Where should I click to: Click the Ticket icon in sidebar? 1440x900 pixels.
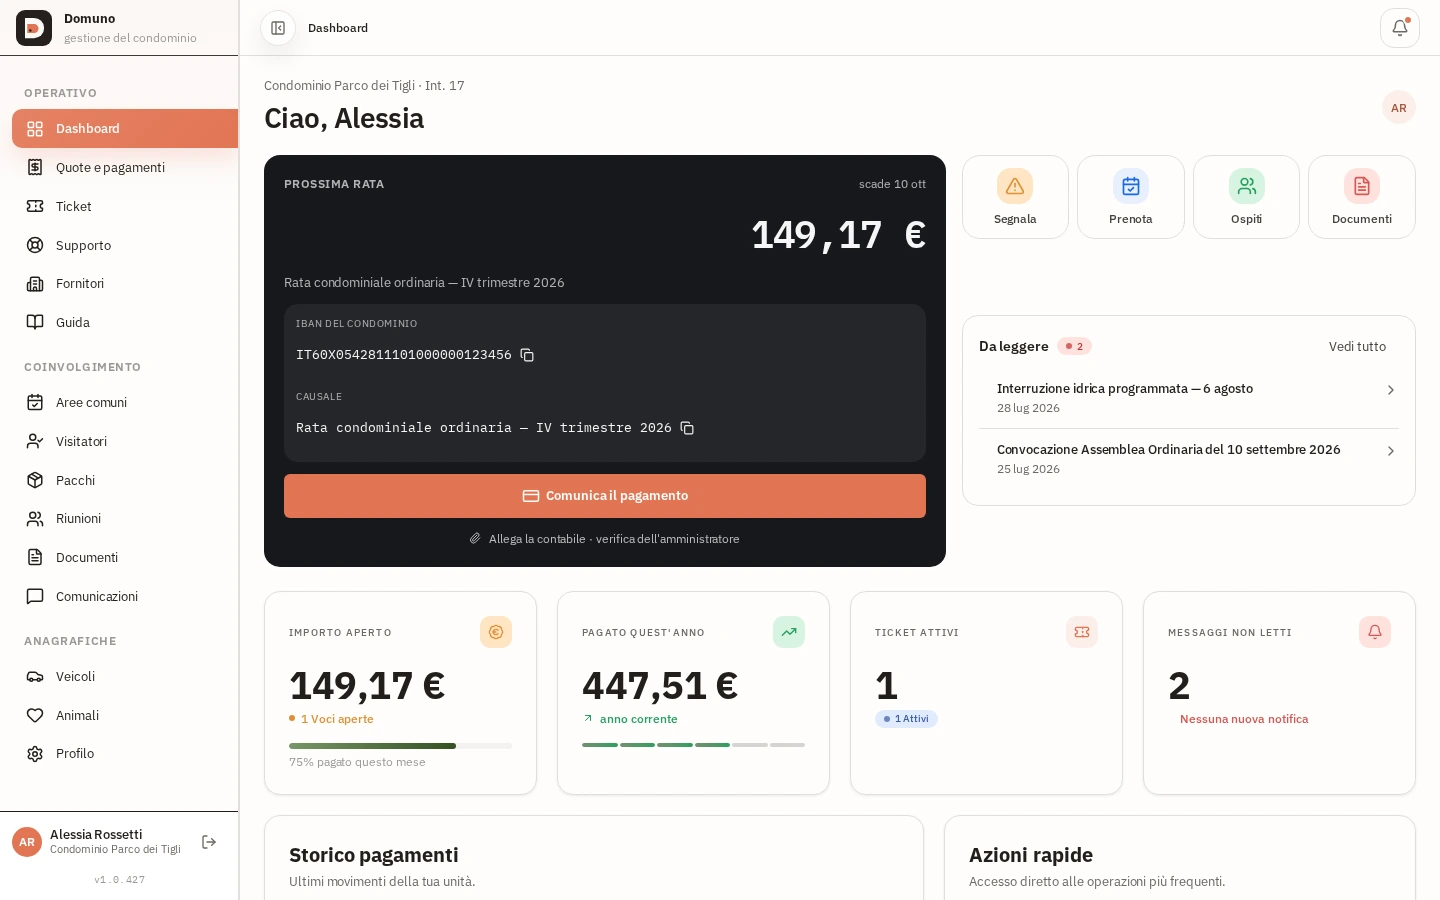(x=35, y=206)
